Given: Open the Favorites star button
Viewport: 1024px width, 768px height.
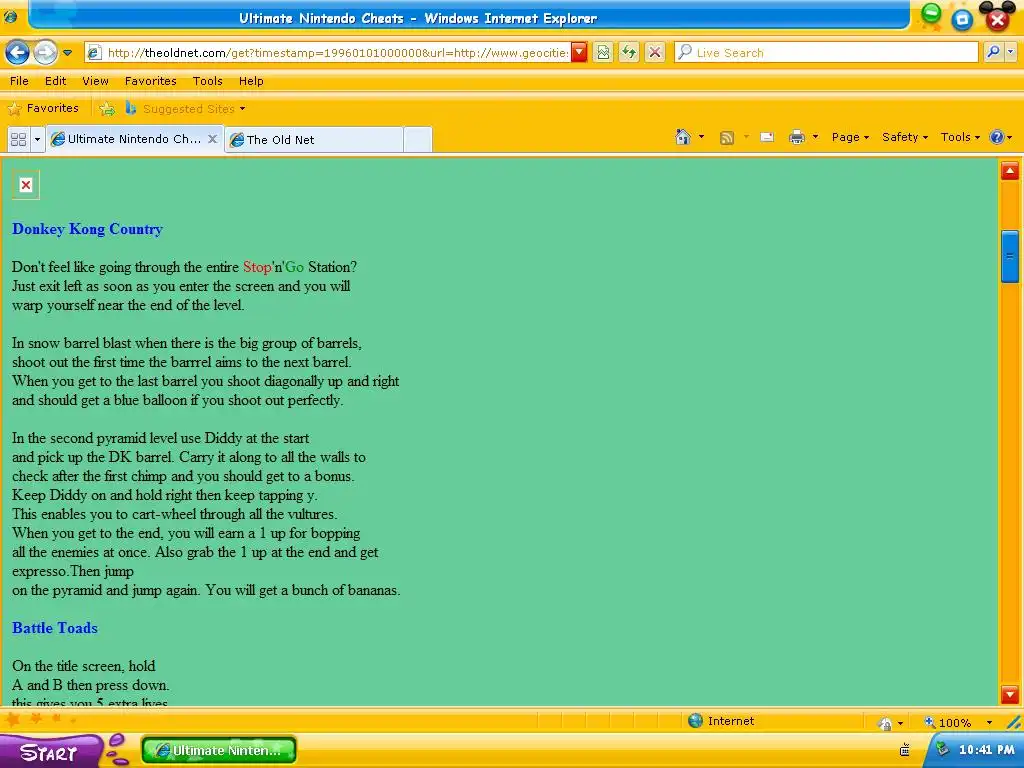Looking at the screenshot, I should coord(43,108).
